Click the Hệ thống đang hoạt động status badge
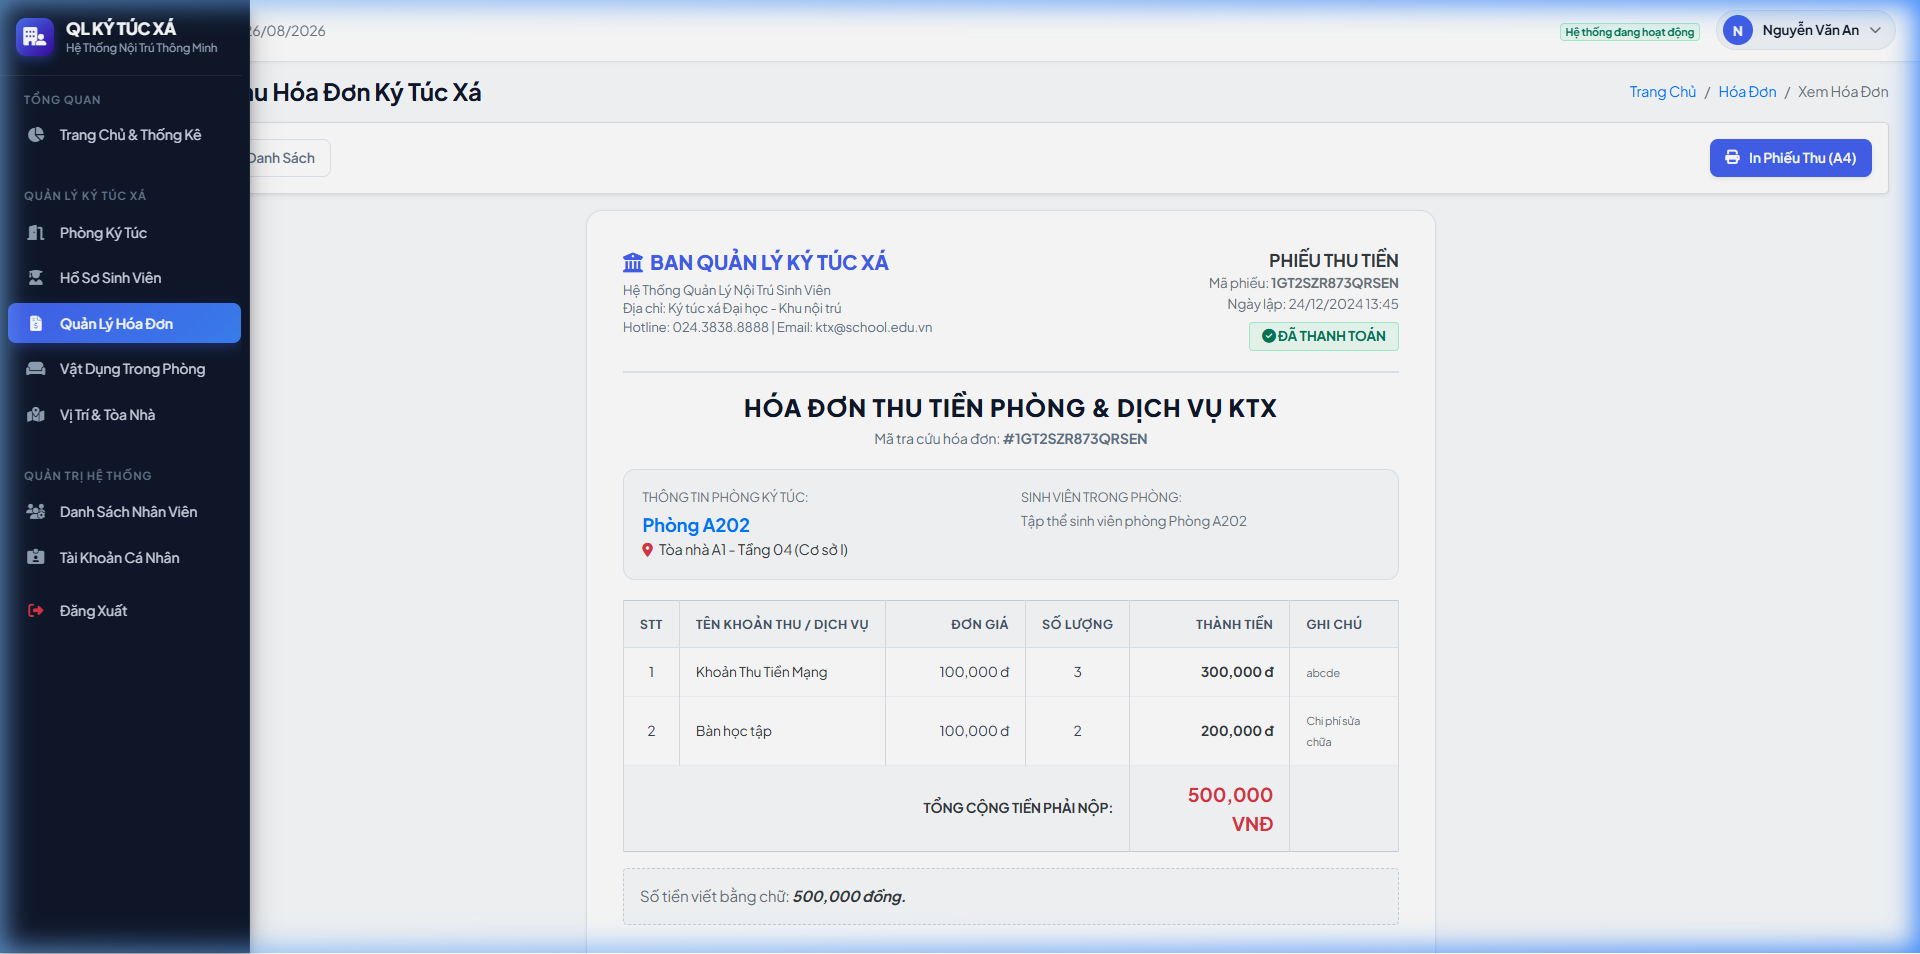 click(x=1629, y=32)
